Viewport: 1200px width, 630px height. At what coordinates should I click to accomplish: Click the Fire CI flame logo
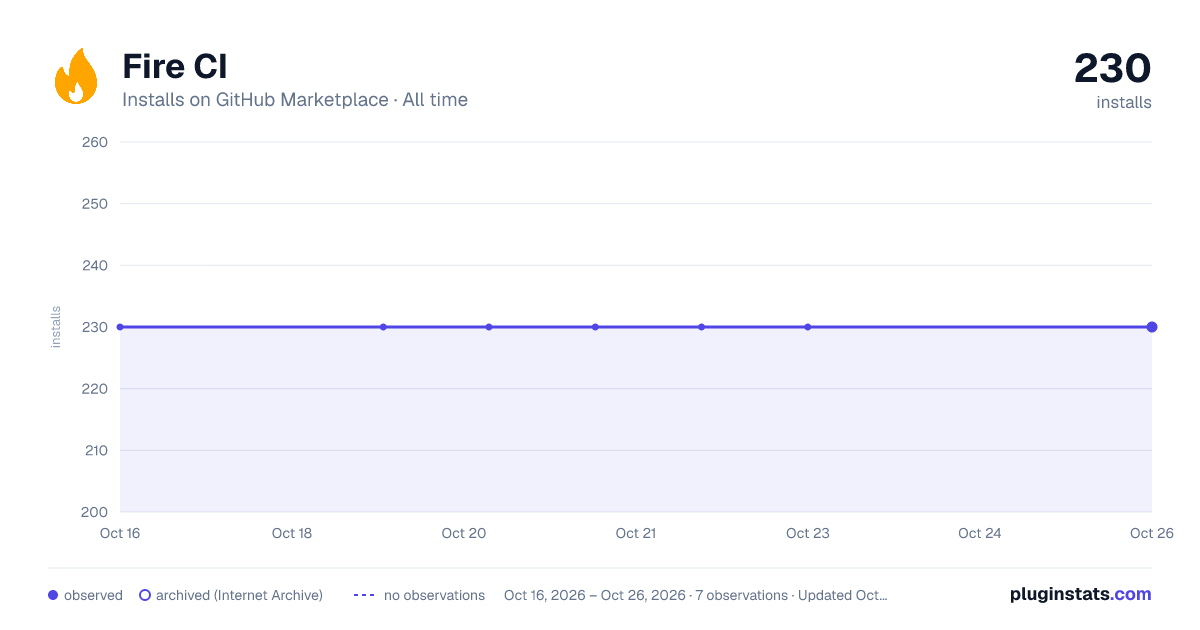click(x=76, y=77)
